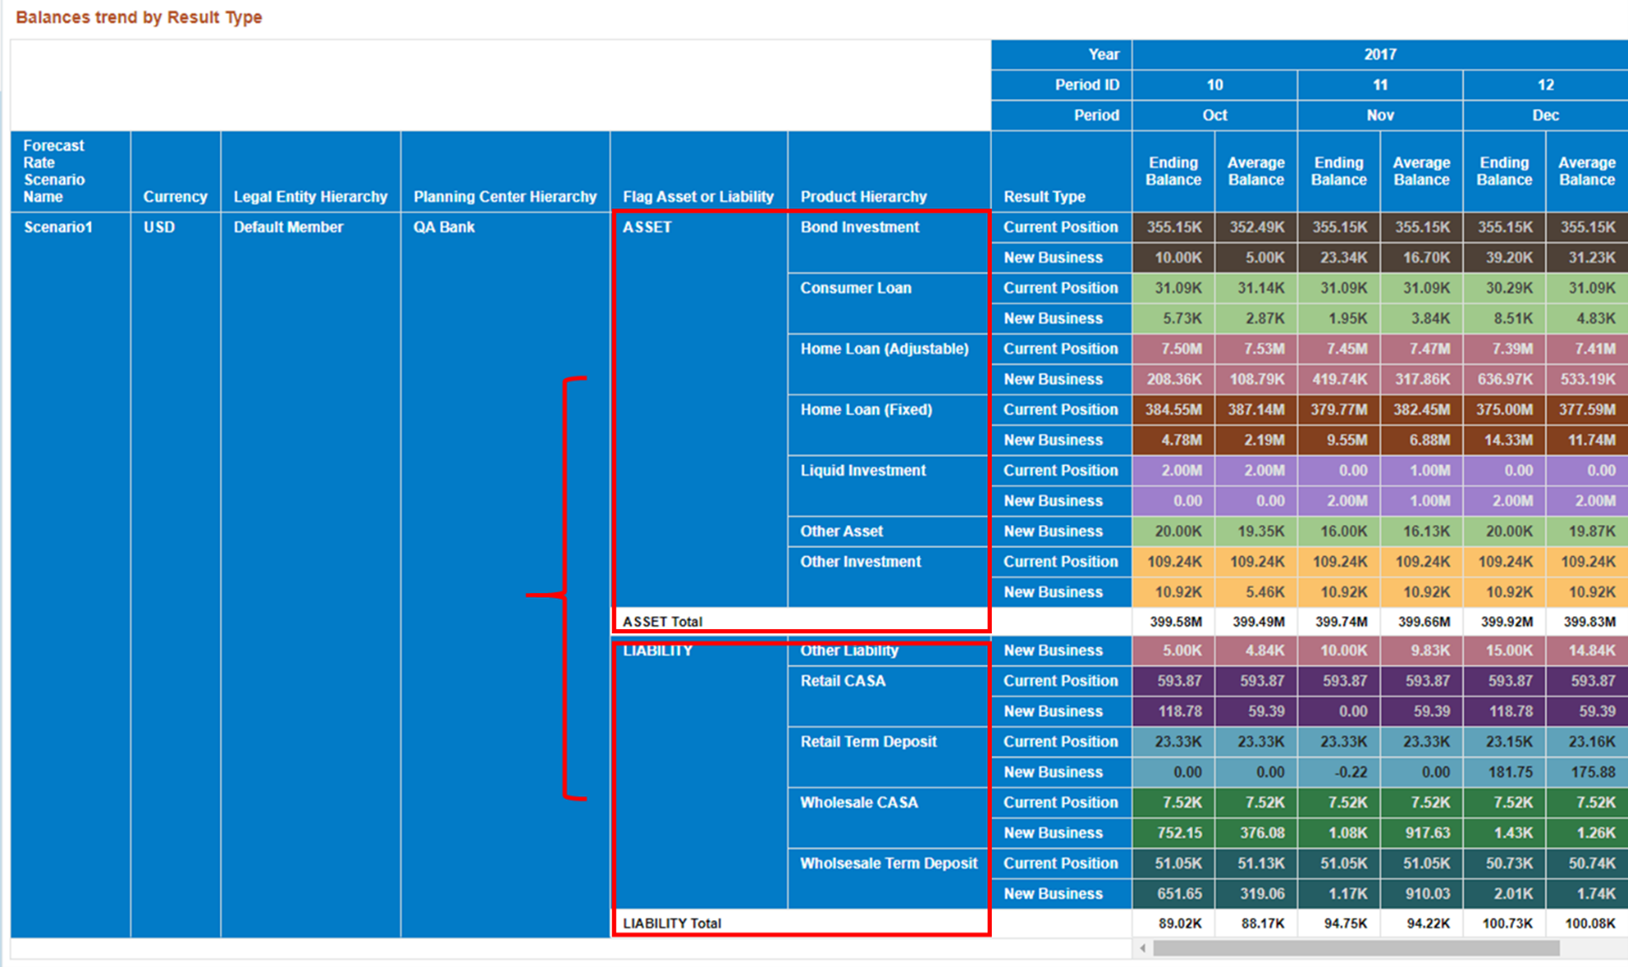The height and width of the screenshot is (967, 1628).
Task: Select the 'Oct' period header
Action: 1215,116
